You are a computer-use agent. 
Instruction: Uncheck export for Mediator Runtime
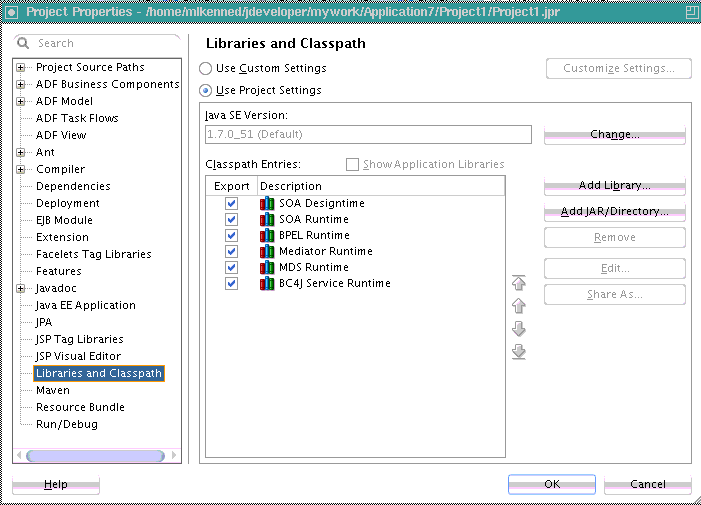click(x=231, y=252)
